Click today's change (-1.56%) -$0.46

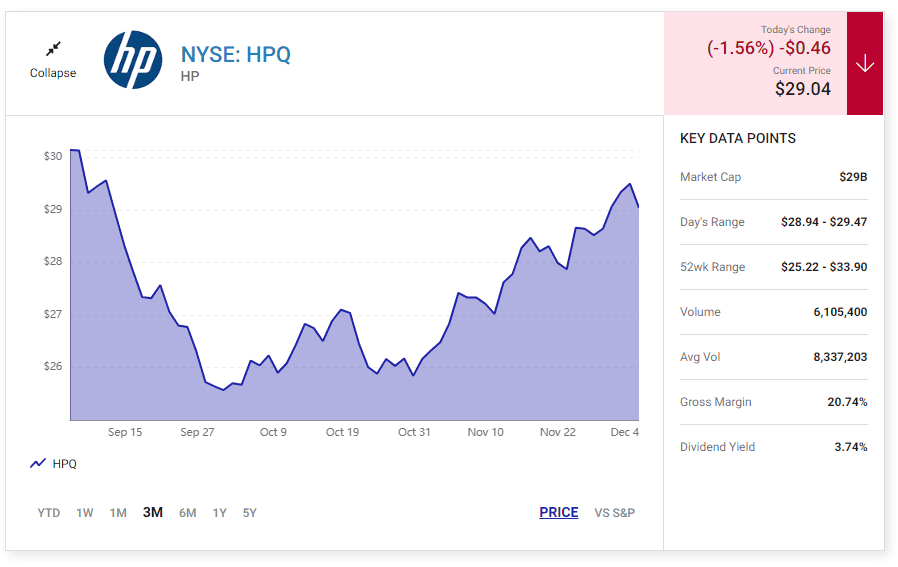click(x=769, y=48)
